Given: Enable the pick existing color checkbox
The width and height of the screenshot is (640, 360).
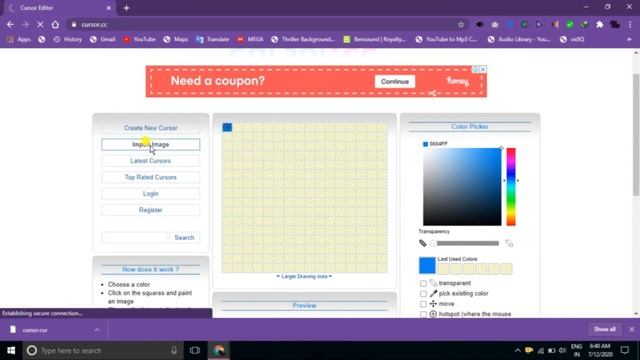Looking at the screenshot, I should click(x=423, y=294).
